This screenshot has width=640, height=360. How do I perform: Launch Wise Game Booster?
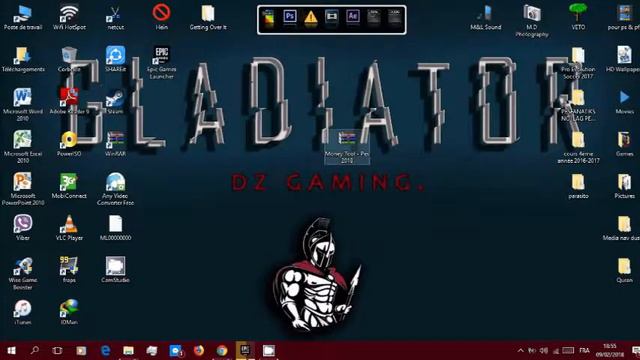pyautogui.click(x=23, y=273)
